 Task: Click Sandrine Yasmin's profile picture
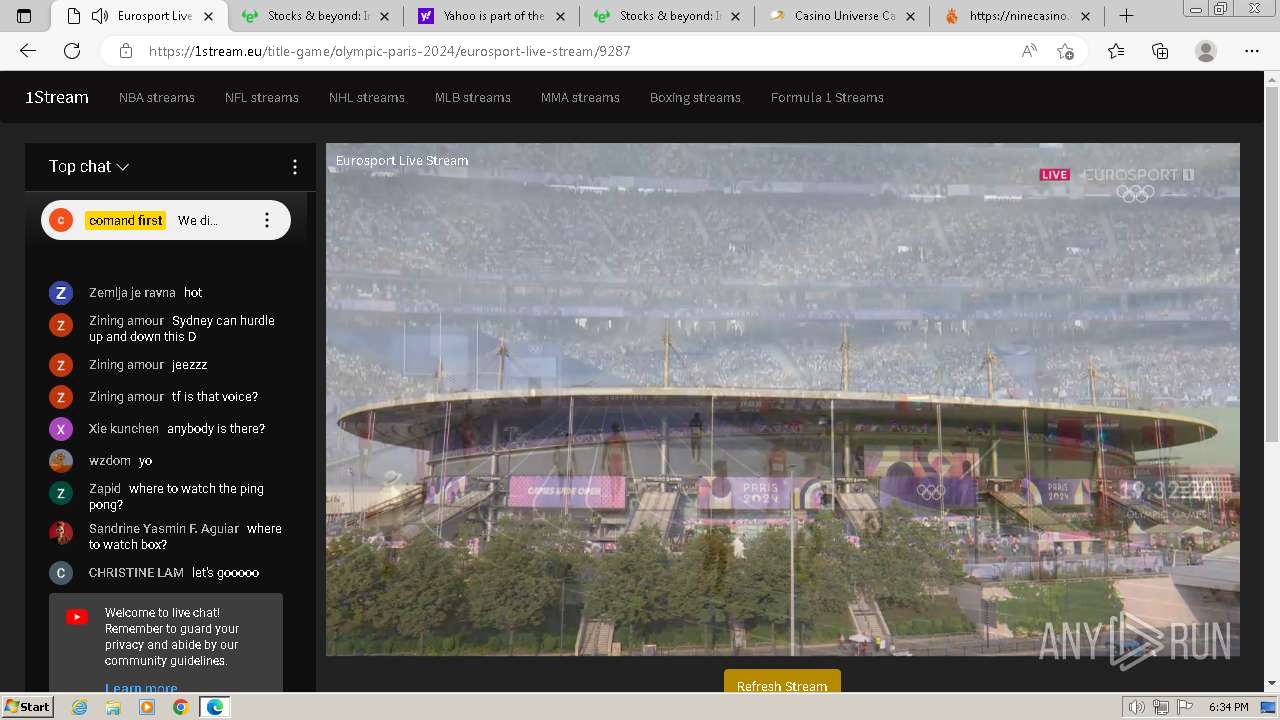[61, 532]
